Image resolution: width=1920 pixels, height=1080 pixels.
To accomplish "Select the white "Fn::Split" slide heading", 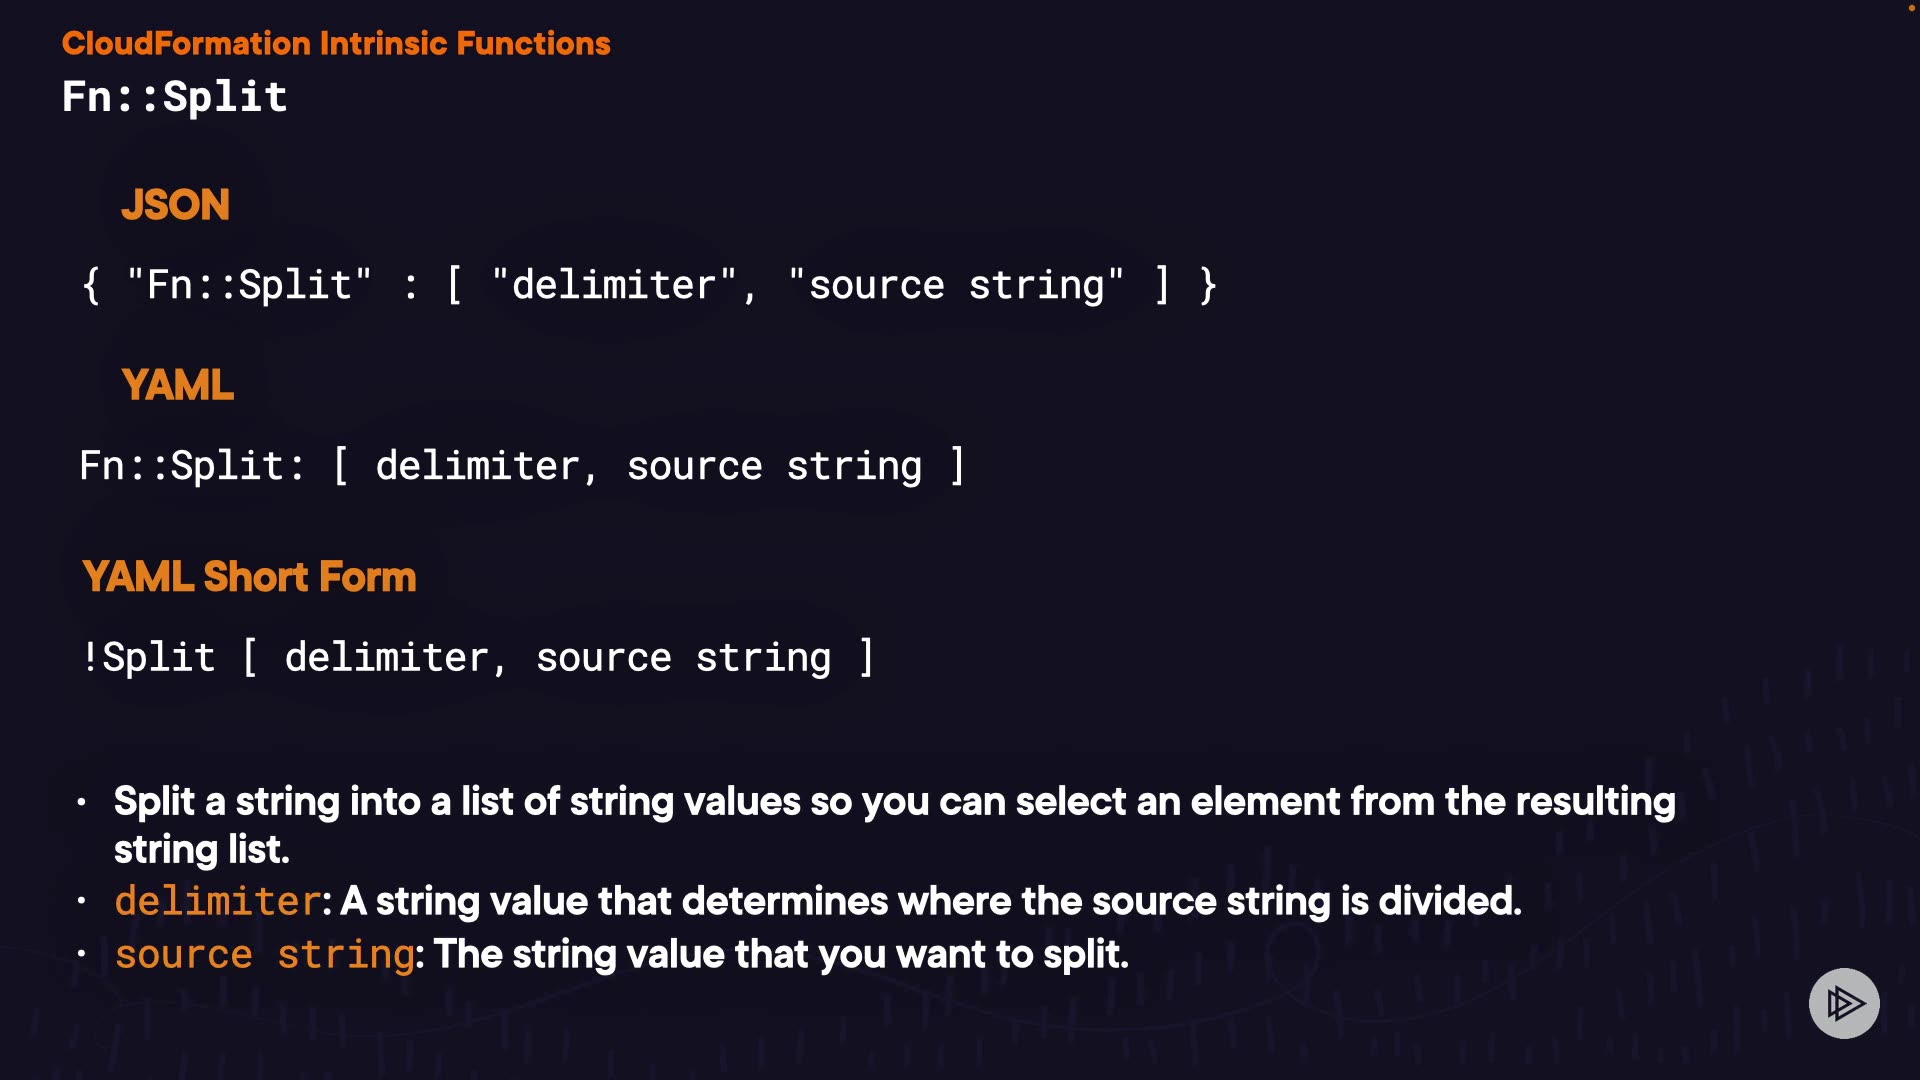I will coord(175,97).
